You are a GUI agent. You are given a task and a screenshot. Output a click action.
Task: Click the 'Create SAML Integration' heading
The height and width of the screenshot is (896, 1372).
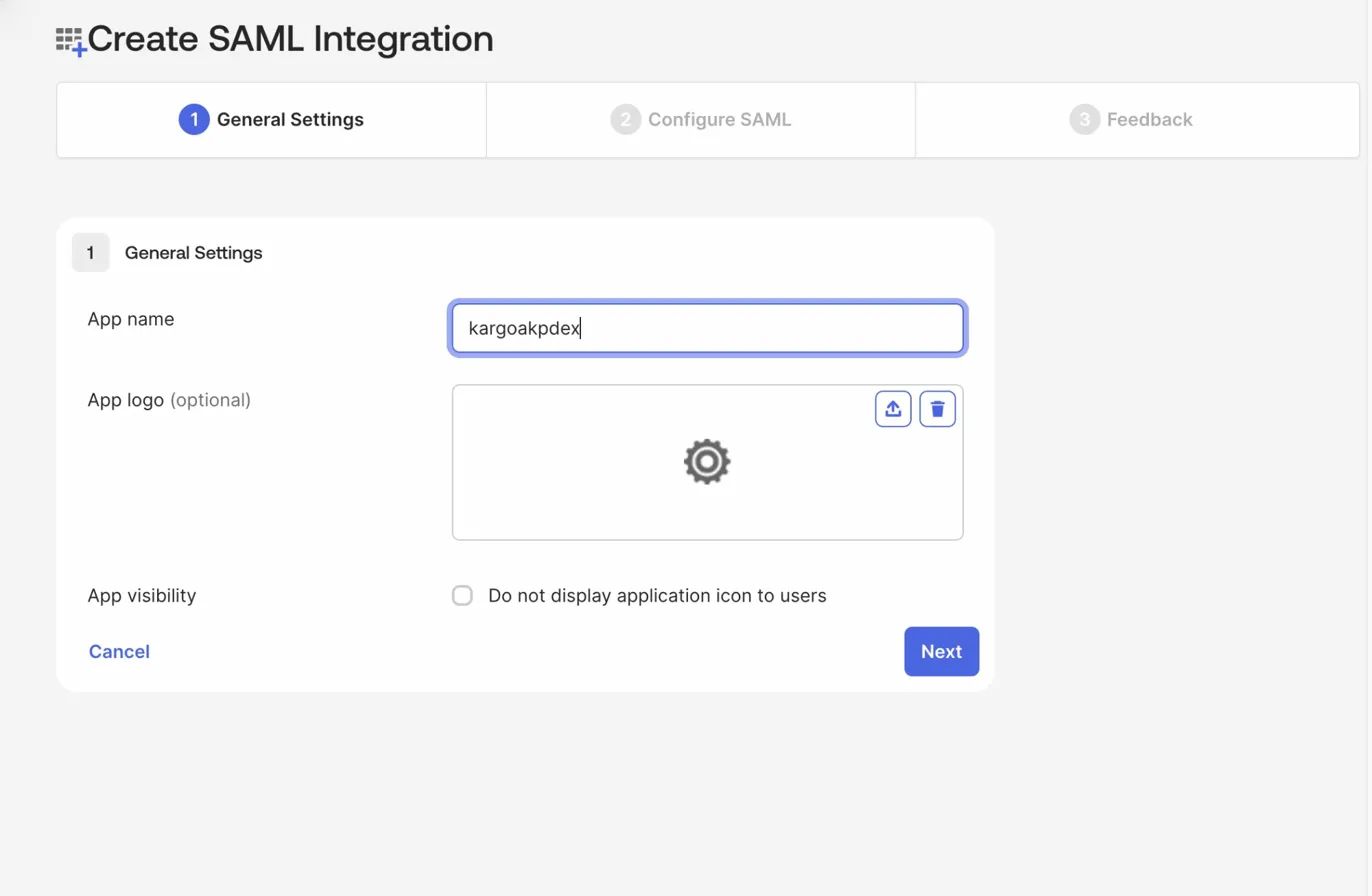[x=291, y=39]
